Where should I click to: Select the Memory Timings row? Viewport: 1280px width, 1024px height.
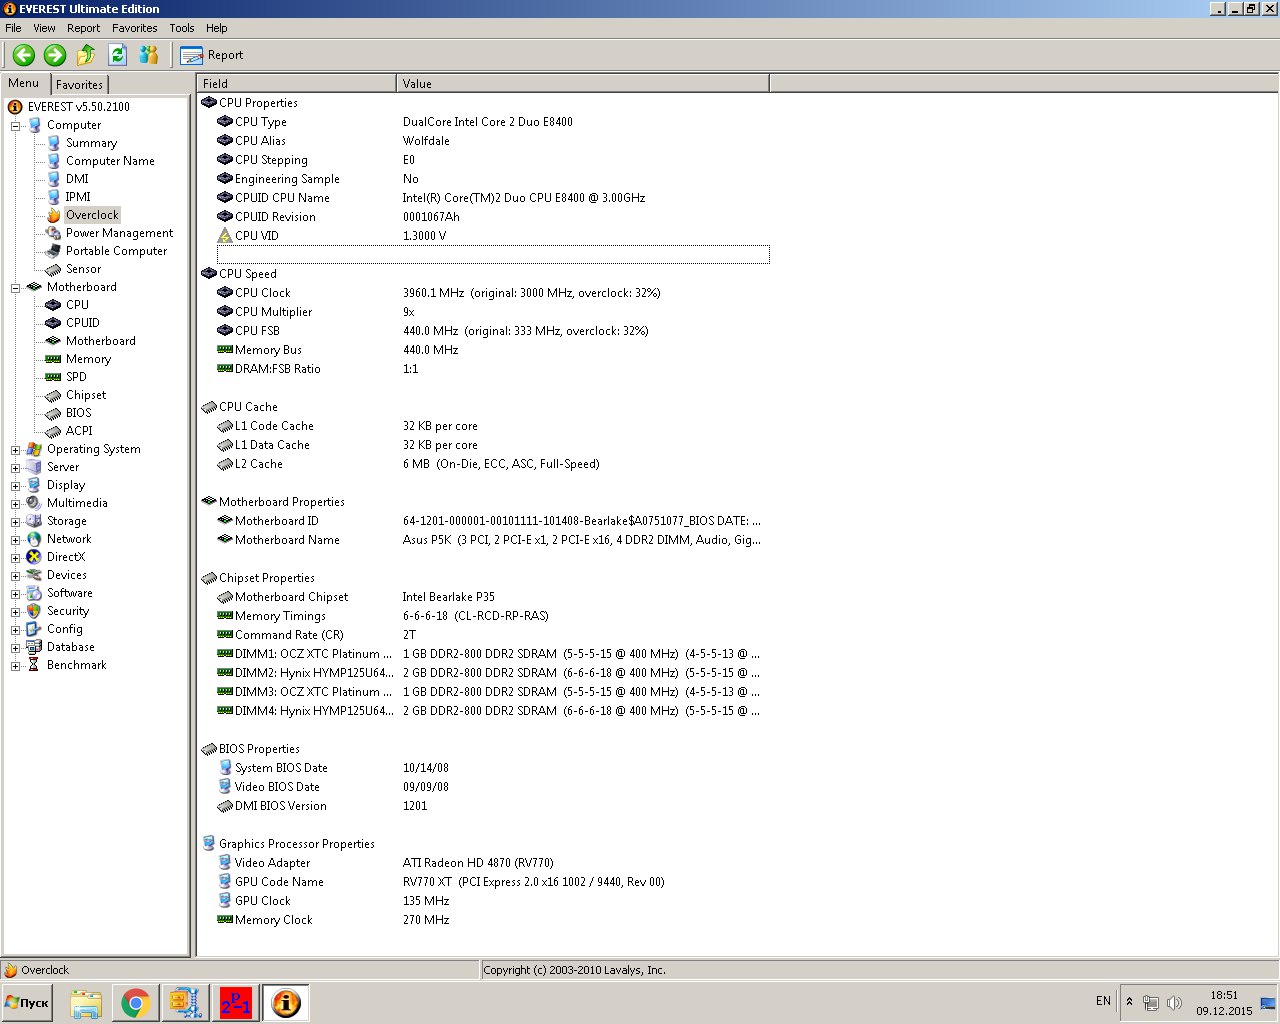[x=492, y=616]
